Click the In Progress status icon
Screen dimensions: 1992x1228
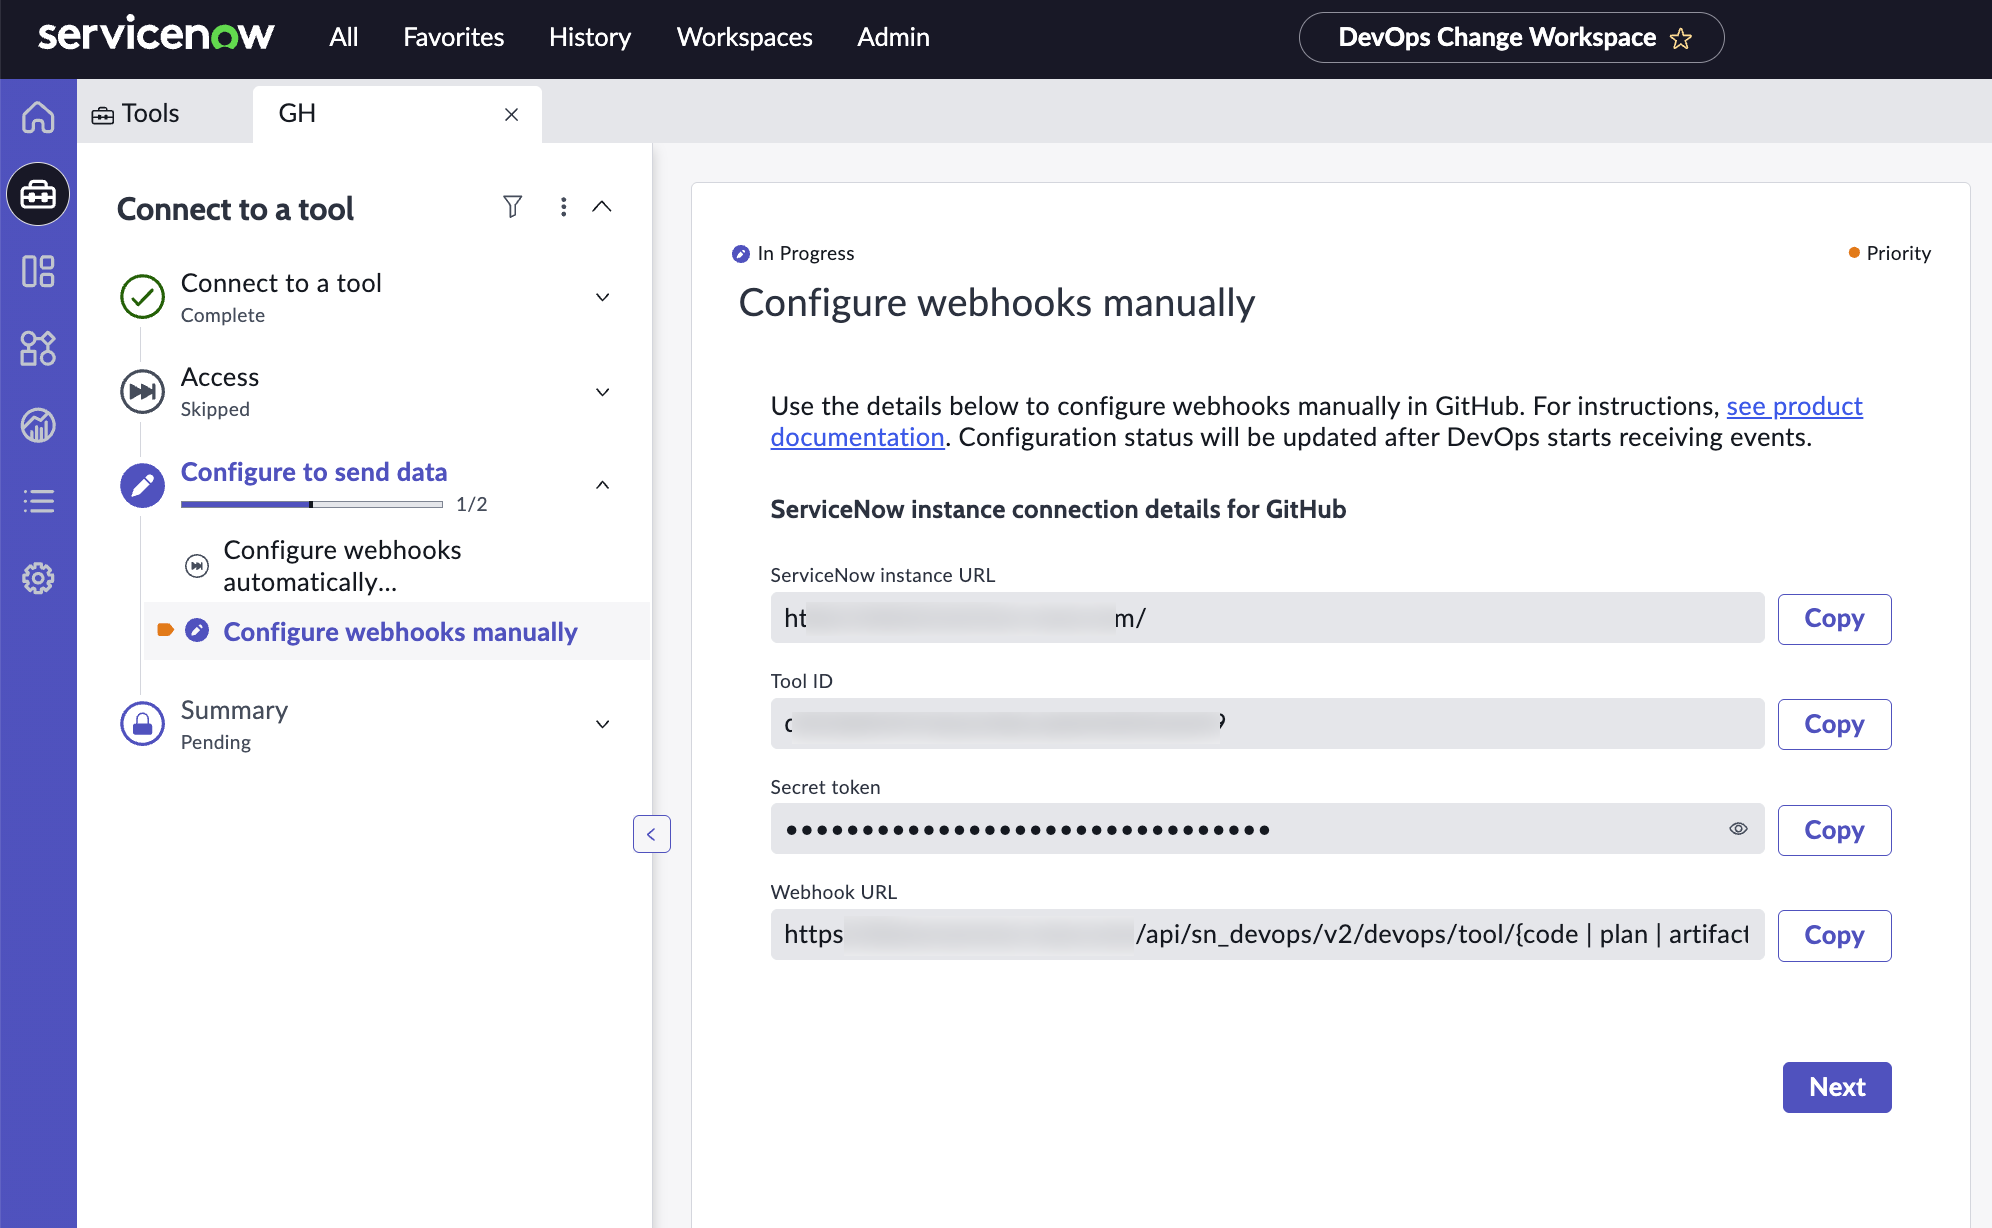point(741,254)
